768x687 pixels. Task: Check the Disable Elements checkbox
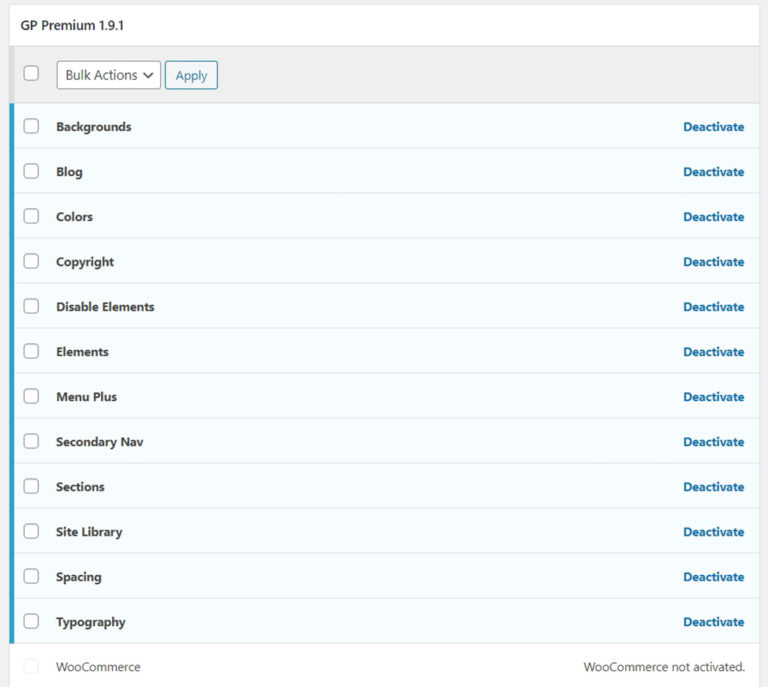pyautogui.click(x=31, y=307)
